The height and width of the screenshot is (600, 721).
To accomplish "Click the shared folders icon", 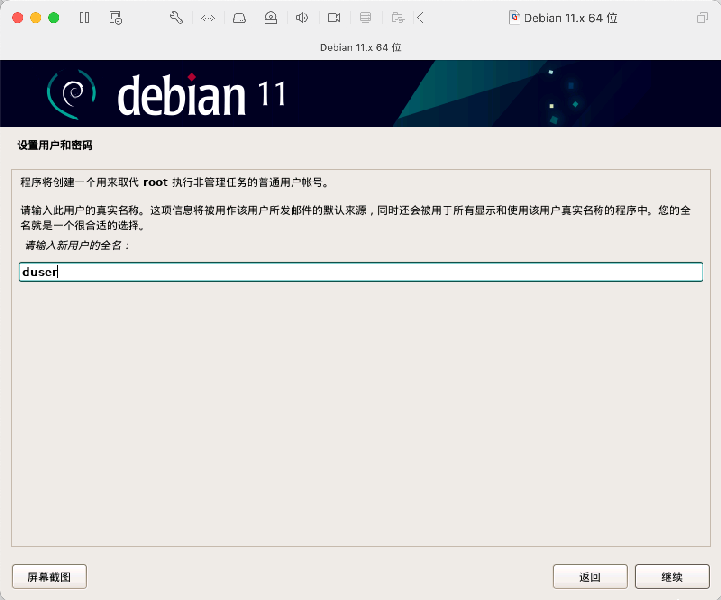I will point(397,18).
